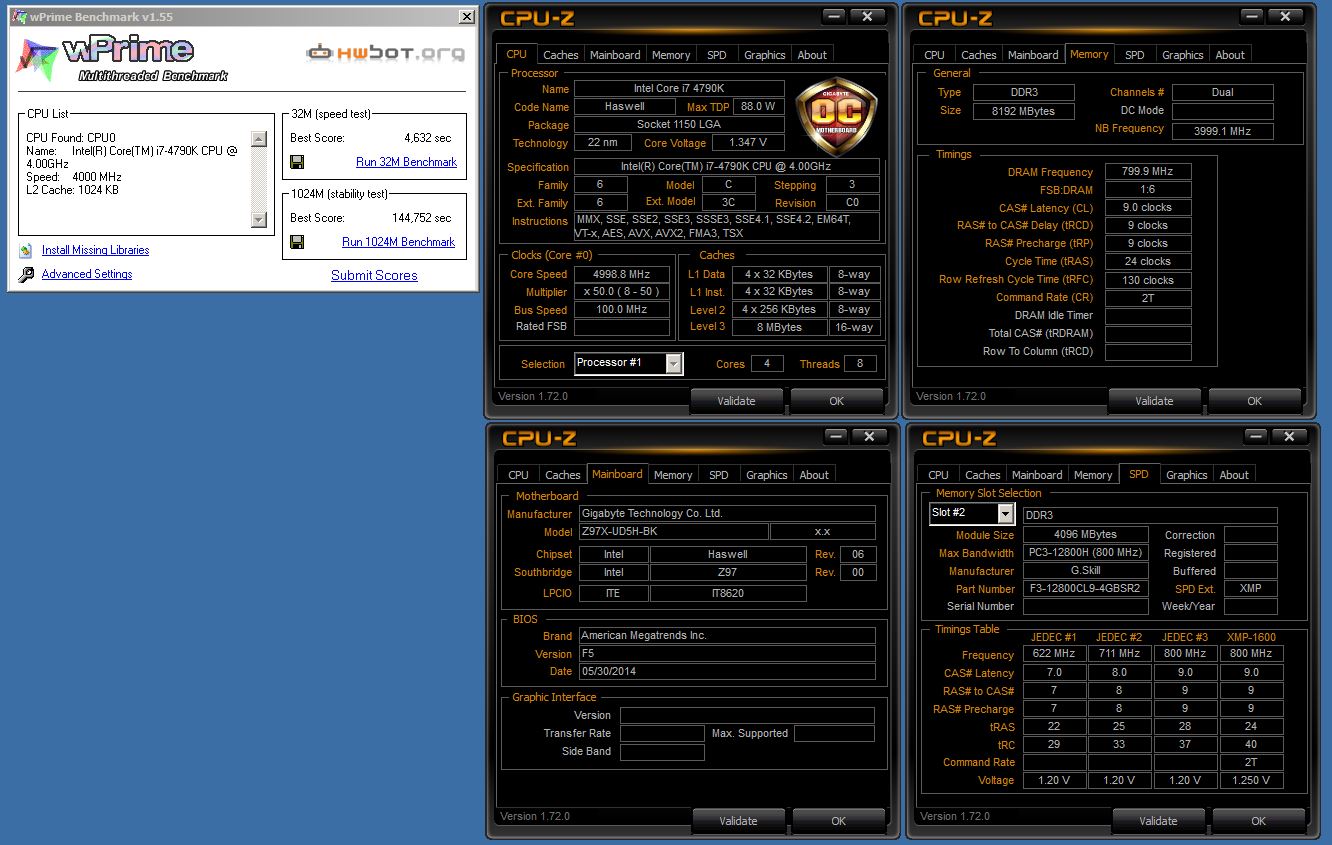Close the SPD CPU-Z window
Image resolution: width=1332 pixels, height=845 pixels.
[x=1290, y=436]
